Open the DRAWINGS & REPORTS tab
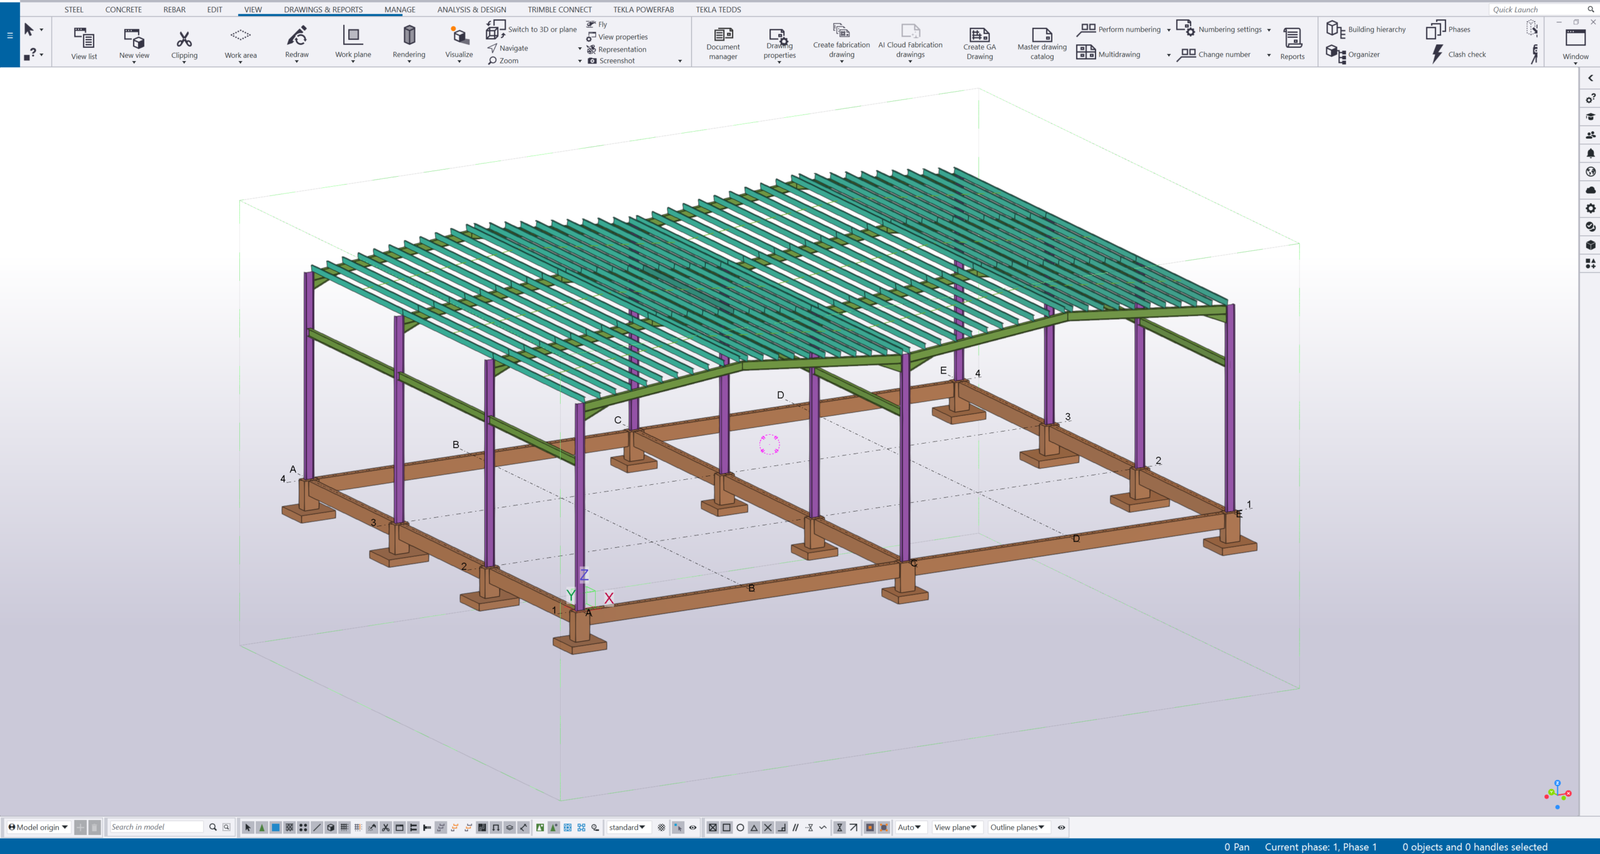This screenshot has height=854, width=1600. pos(323,9)
